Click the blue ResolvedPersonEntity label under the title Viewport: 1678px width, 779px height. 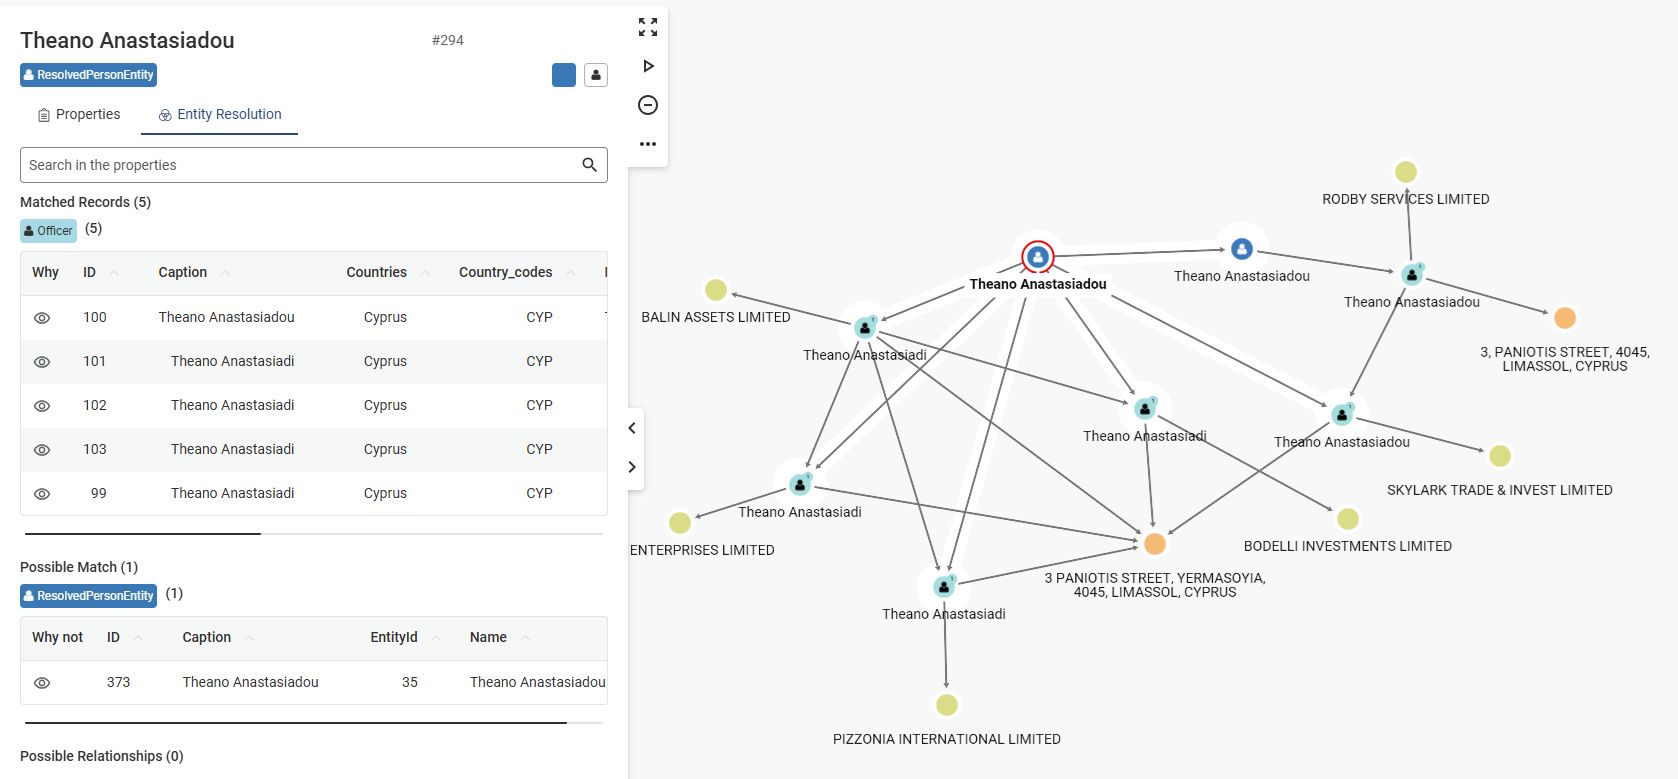(88, 75)
